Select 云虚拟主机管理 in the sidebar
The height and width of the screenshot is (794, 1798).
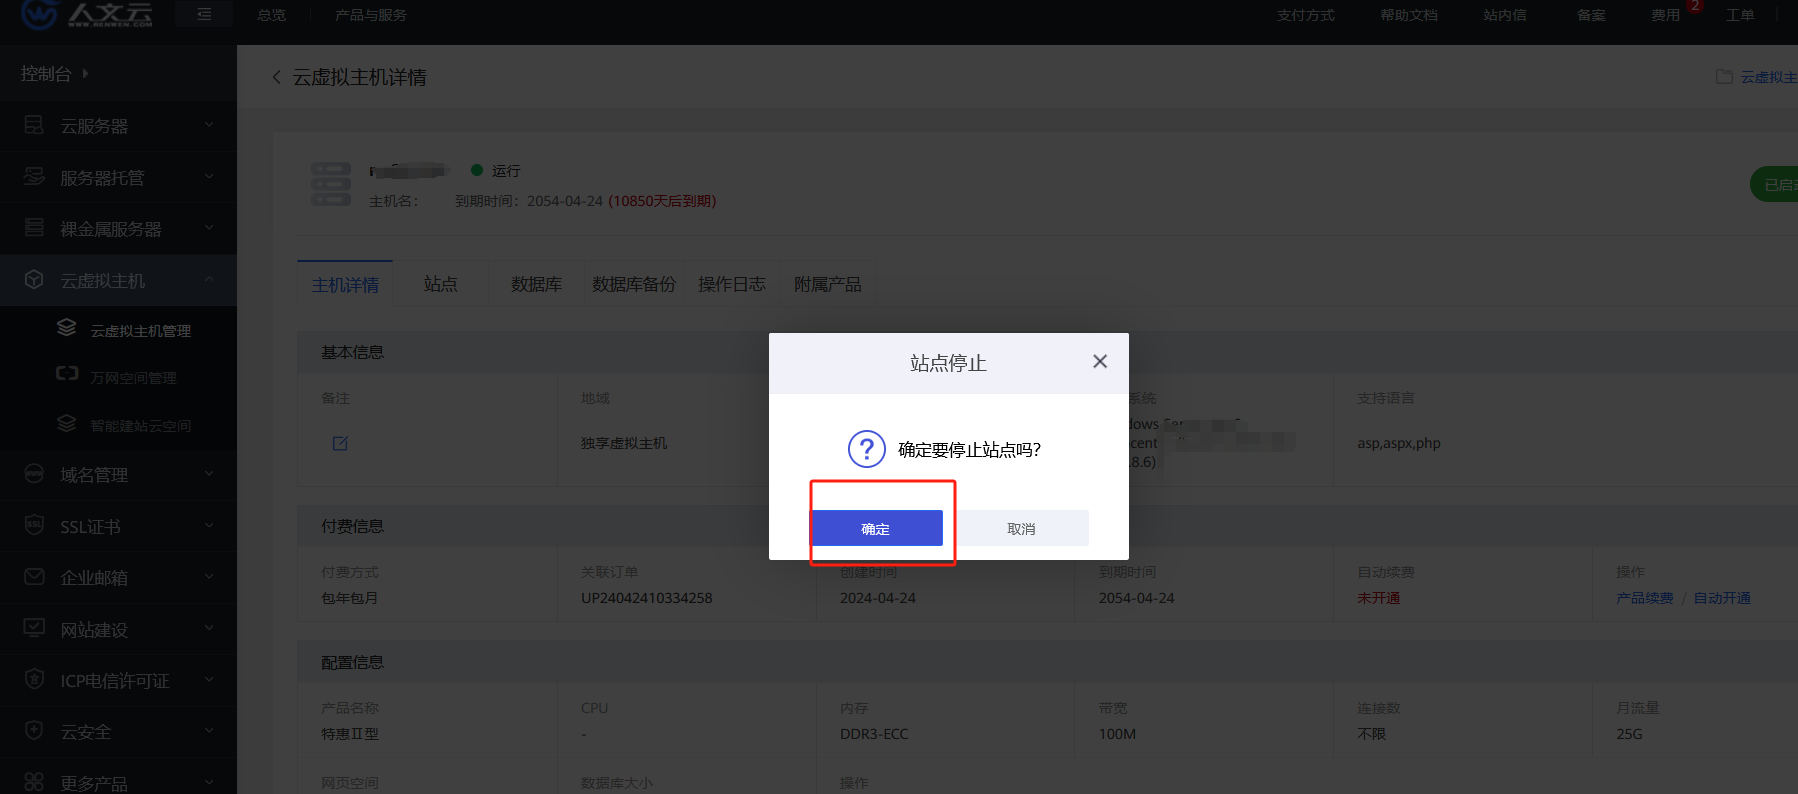tap(141, 331)
